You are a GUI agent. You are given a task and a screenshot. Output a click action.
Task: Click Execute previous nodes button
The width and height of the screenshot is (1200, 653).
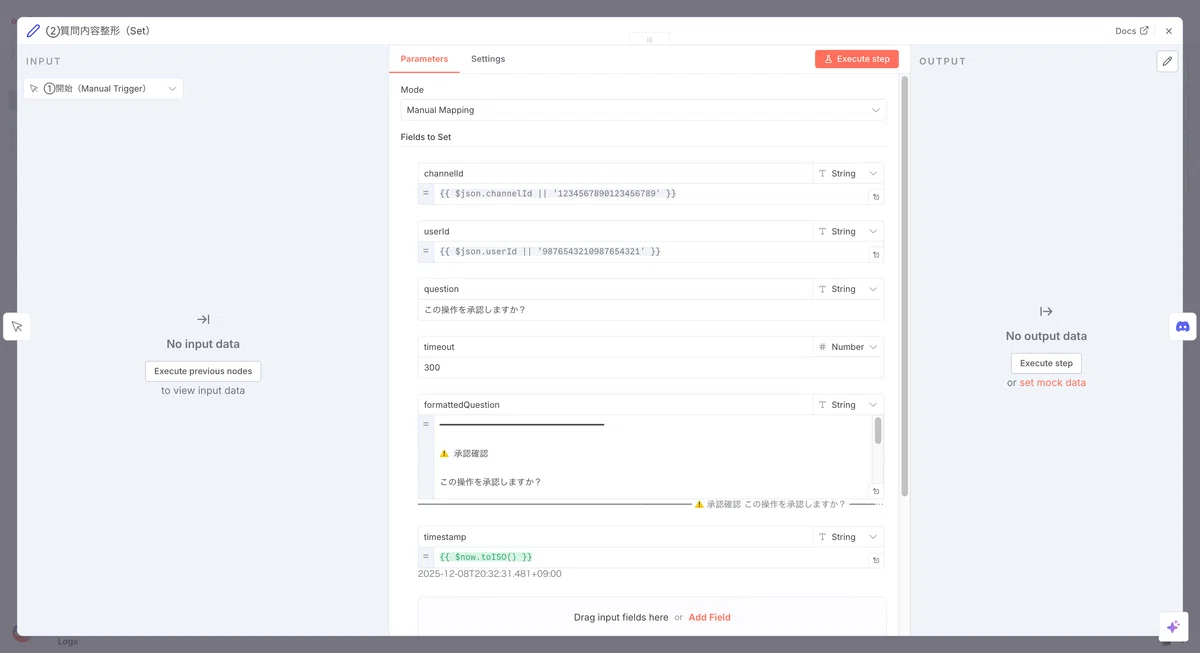(x=203, y=371)
